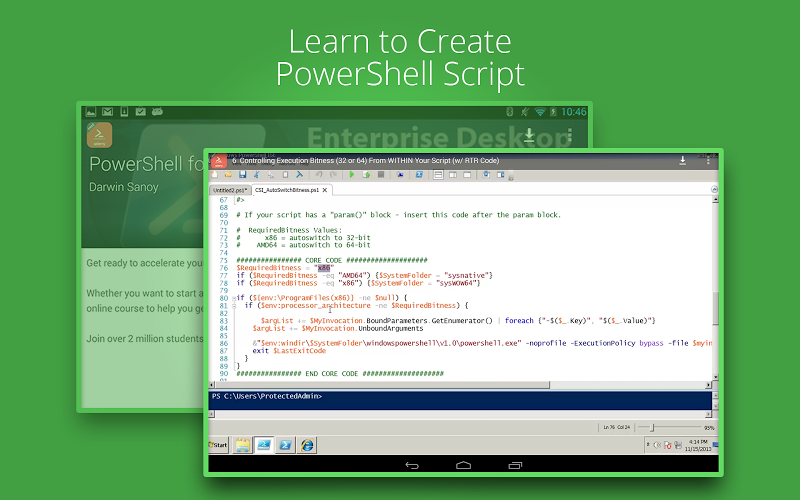Click the Cut scissors icon in toolbar

coord(257,174)
